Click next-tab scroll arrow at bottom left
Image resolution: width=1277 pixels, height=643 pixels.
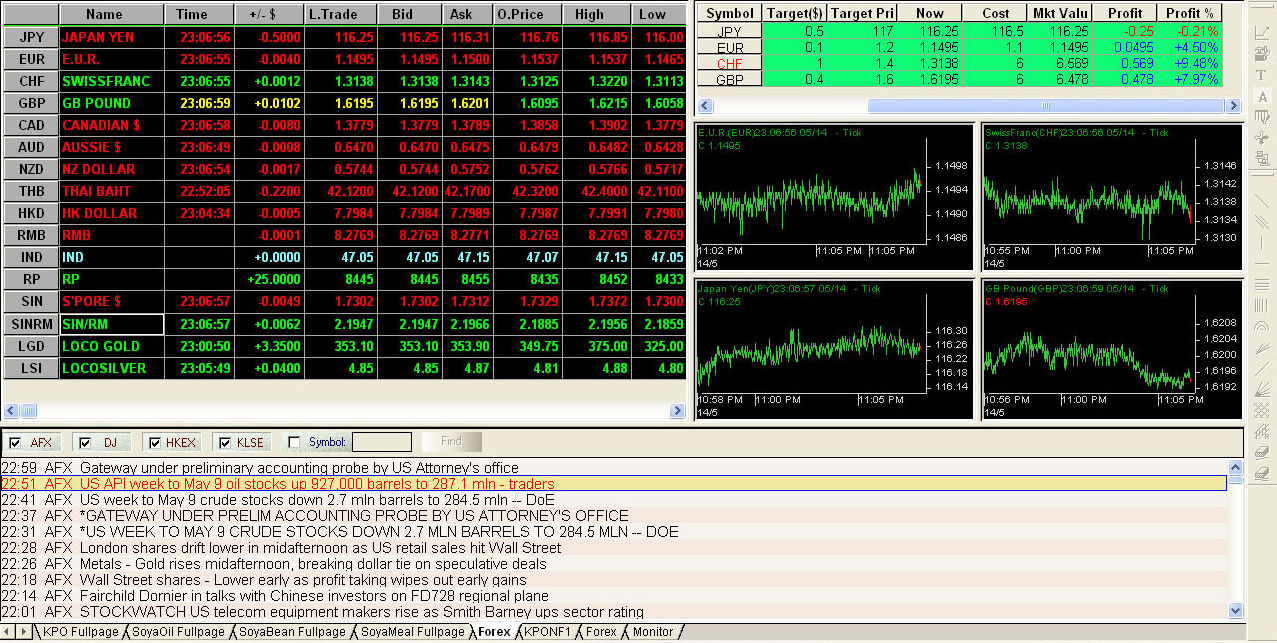[23, 632]
